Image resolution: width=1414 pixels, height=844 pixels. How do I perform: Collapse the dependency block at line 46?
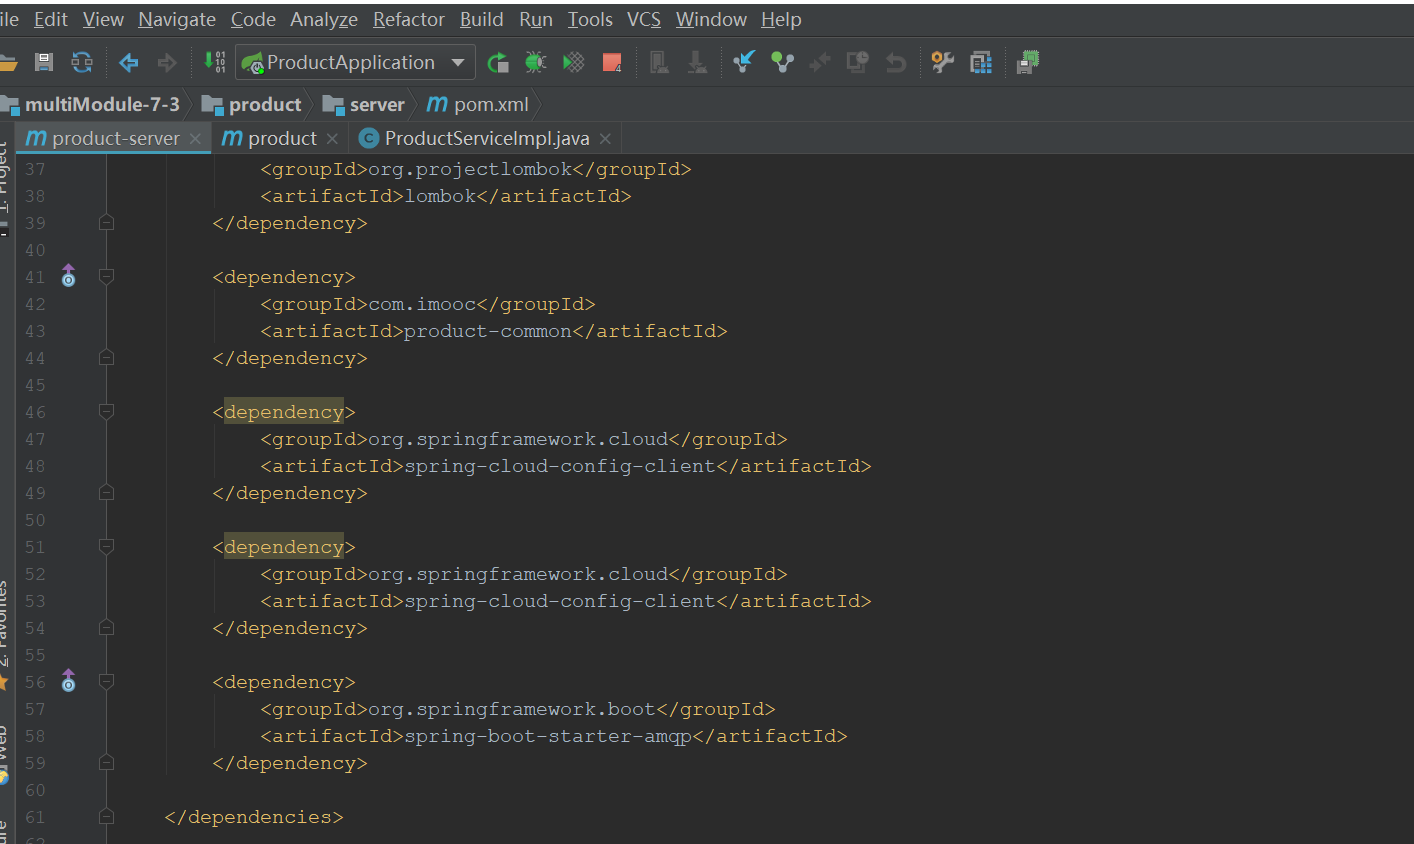tap(106, 411)
